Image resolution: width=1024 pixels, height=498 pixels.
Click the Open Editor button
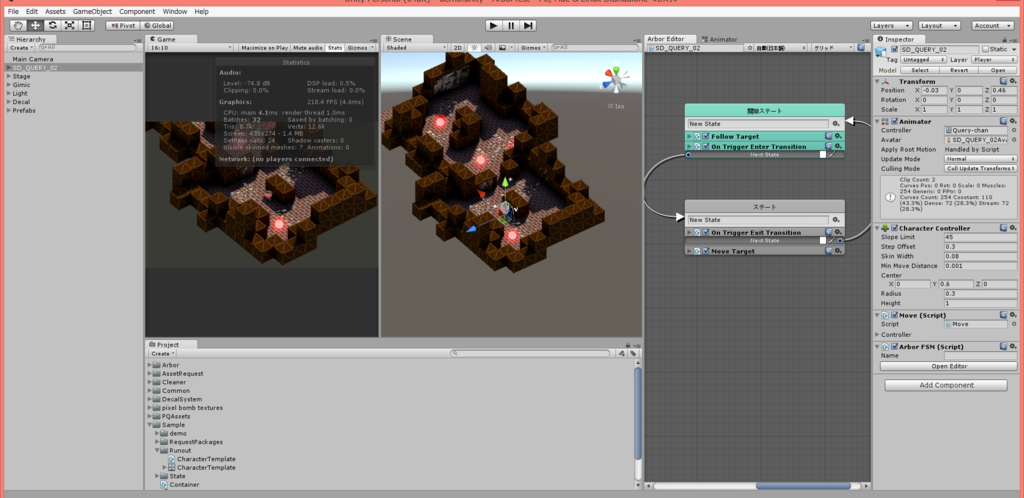pos(948,366)
